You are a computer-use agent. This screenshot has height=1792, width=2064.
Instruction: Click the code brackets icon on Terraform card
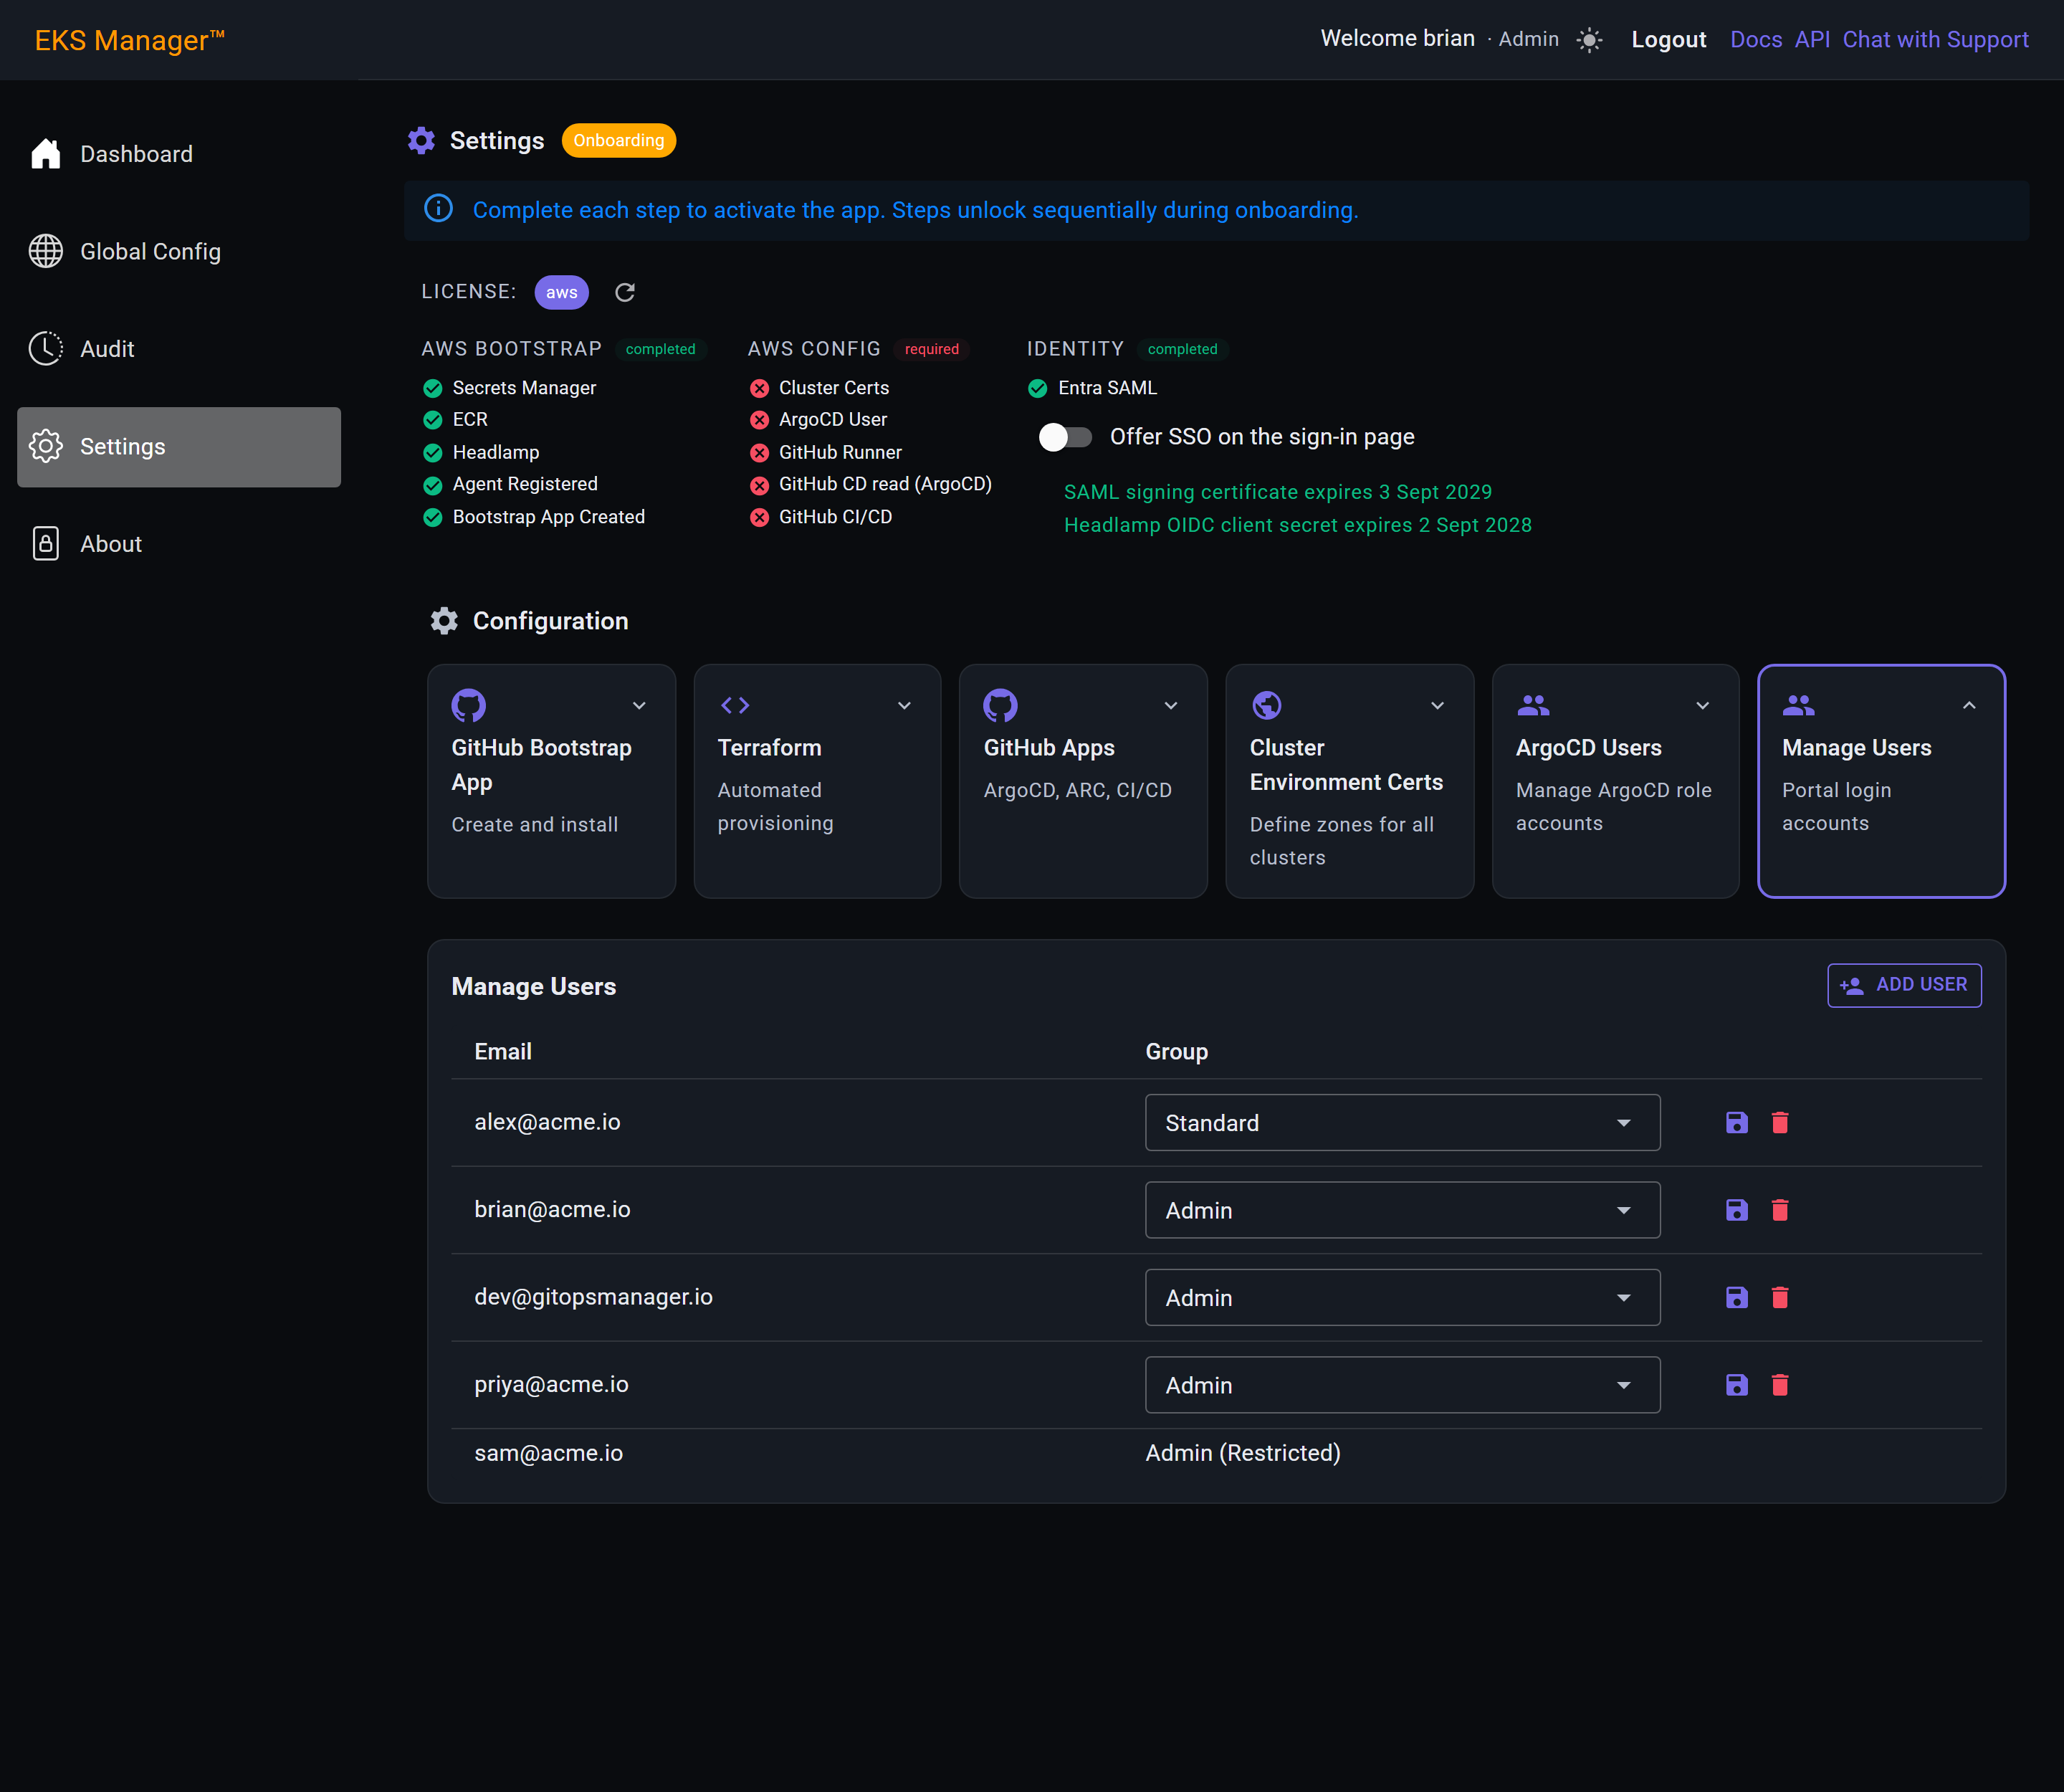point(735,705)
